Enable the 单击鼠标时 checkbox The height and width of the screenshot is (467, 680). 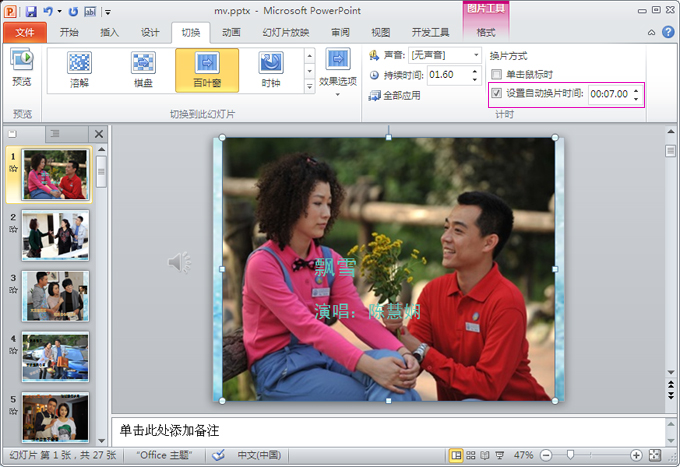(497, 75)
